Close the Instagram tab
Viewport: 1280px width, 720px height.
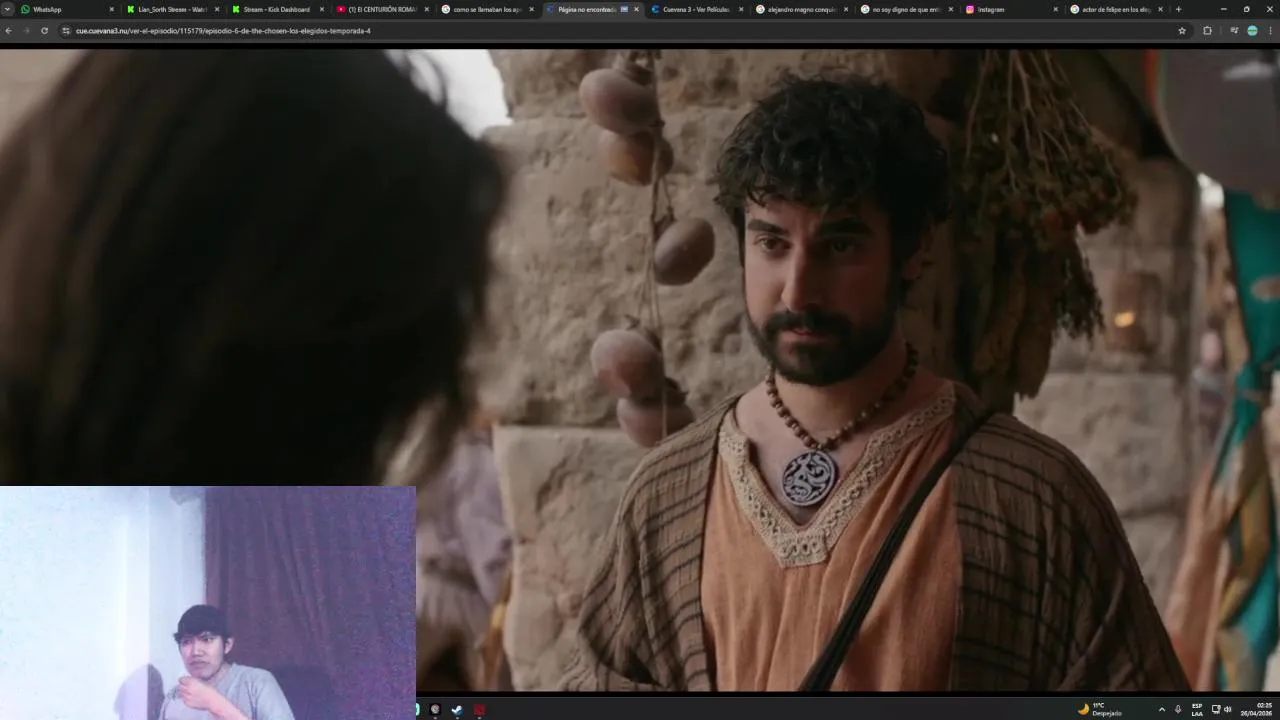pyautogui.click(x=1055, y=9)
